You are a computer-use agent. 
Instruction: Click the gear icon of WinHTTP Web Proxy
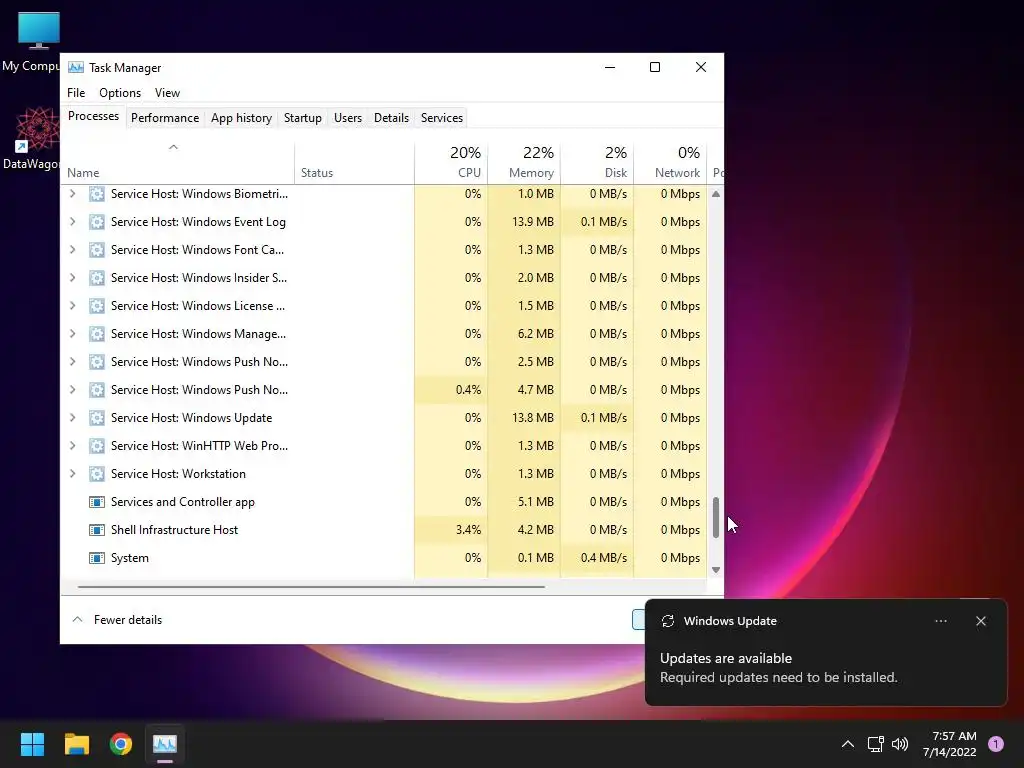pyautogui.click(x=97, y=446)
